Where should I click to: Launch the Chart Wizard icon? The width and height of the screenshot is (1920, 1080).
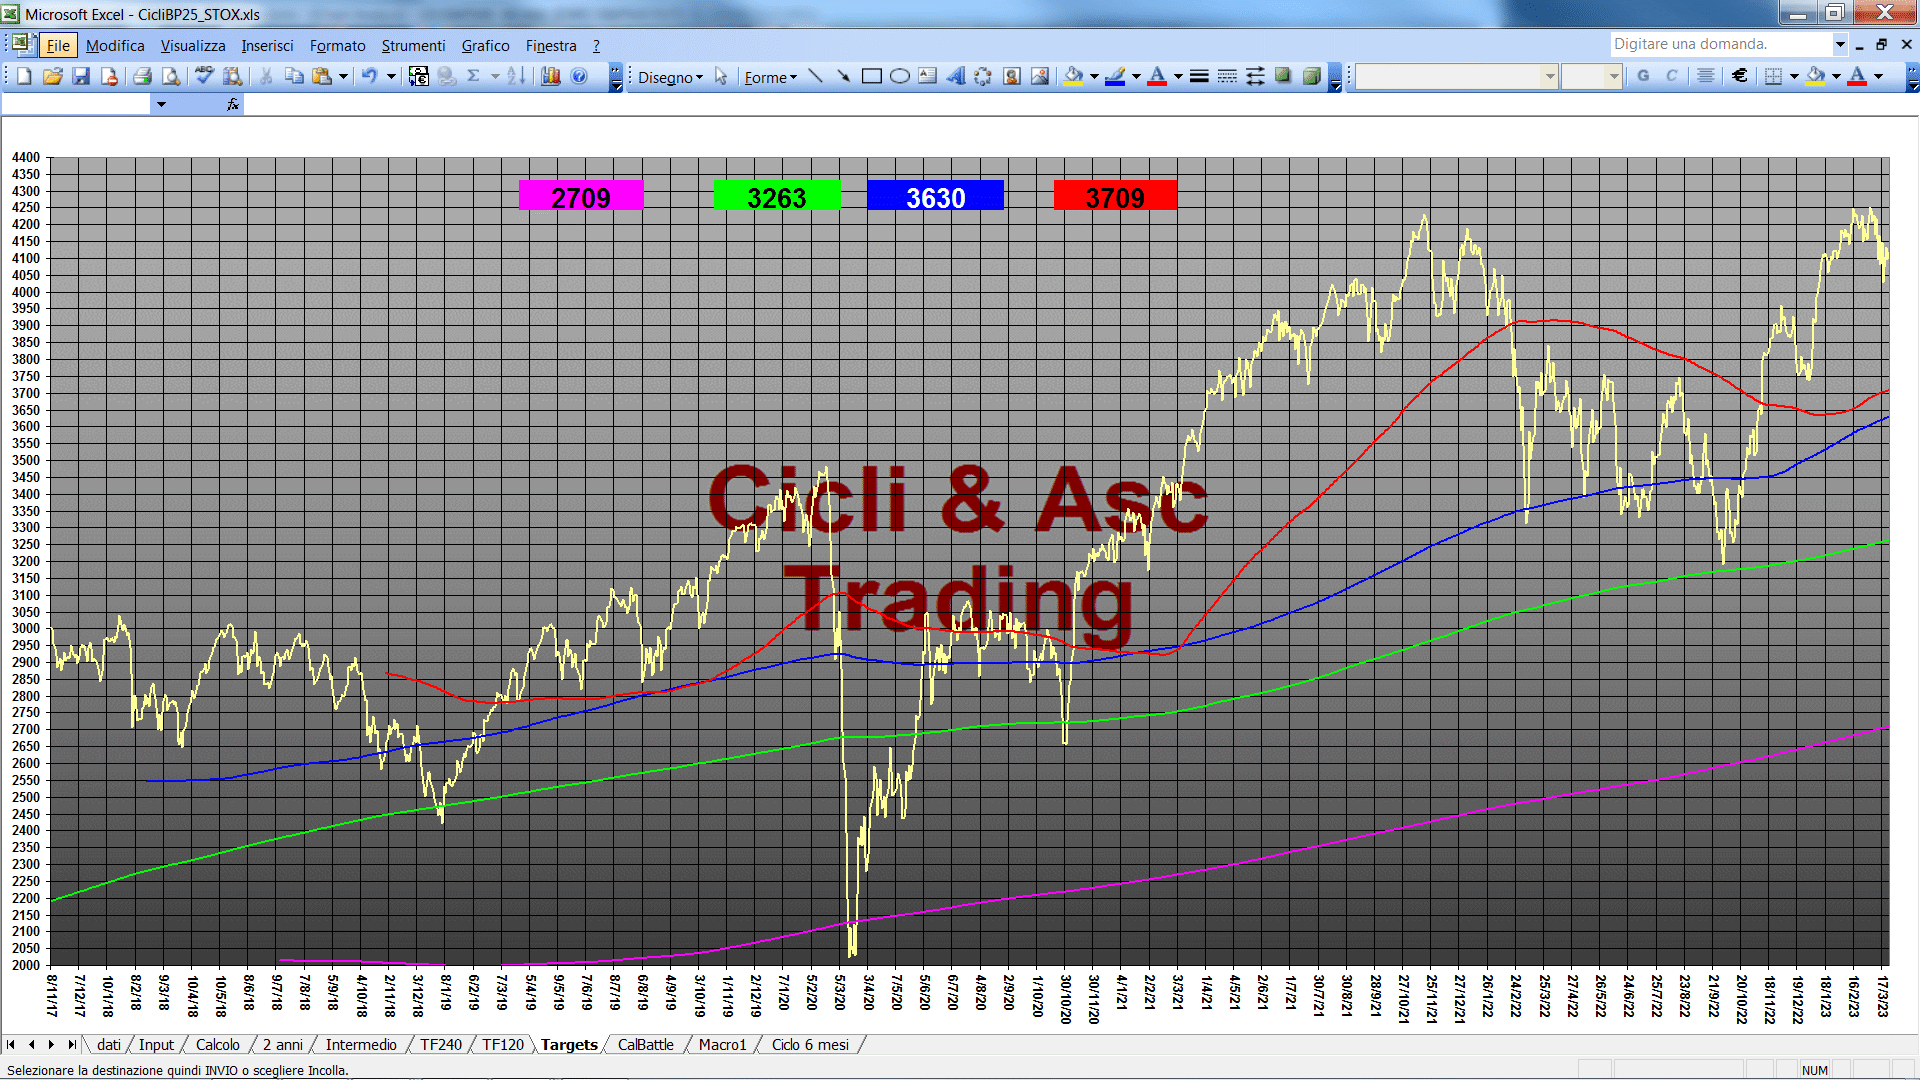click(551, 76)
